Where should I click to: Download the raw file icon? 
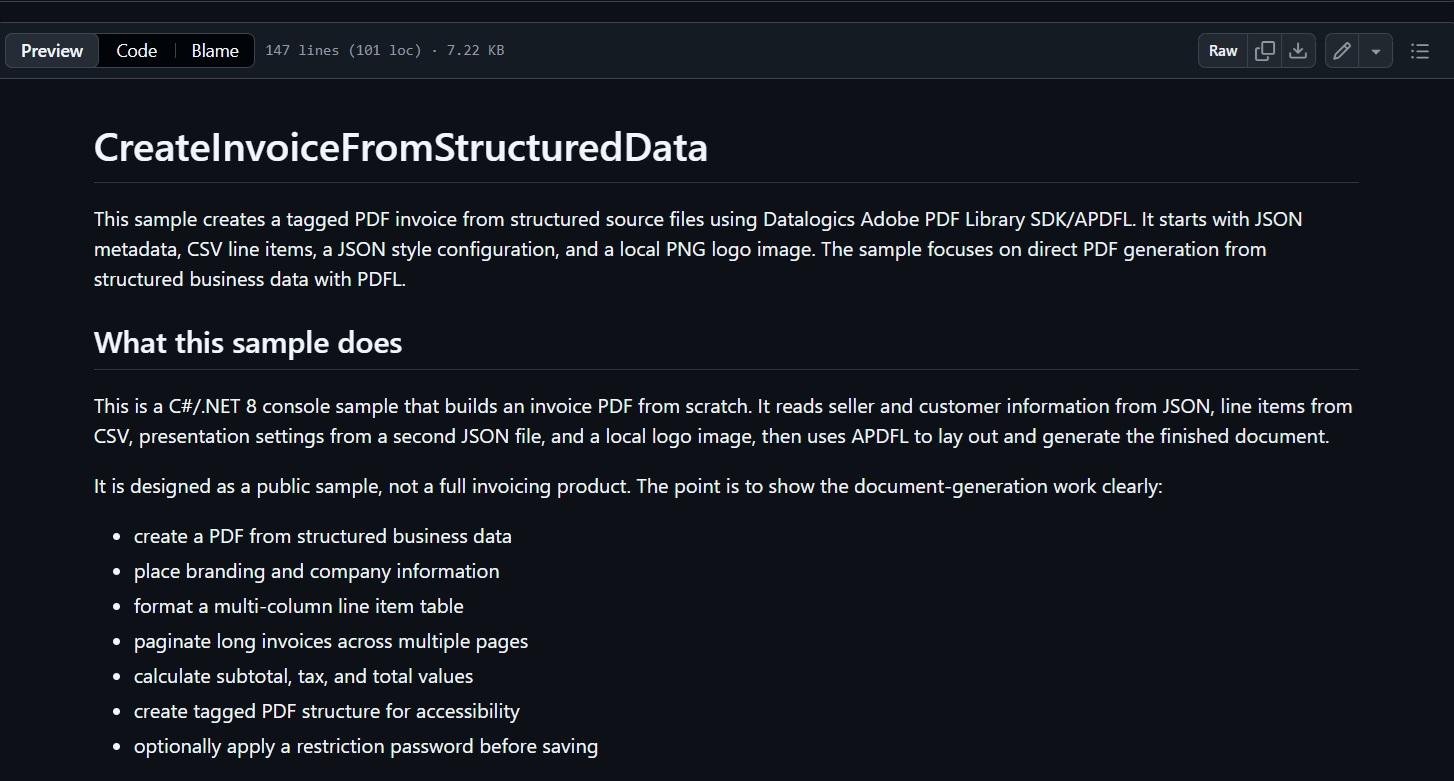[1298, 51]
